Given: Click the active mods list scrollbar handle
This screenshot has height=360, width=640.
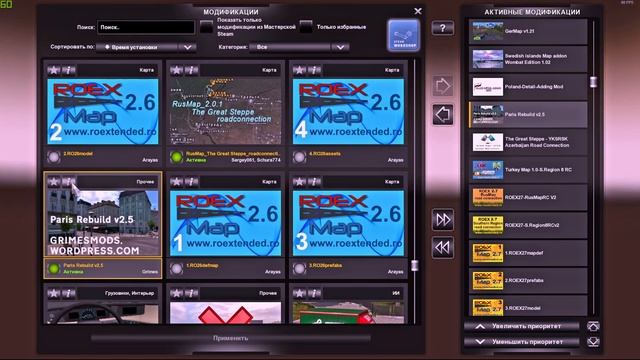Looking at the screenshot, I should [x=593, y=82].
